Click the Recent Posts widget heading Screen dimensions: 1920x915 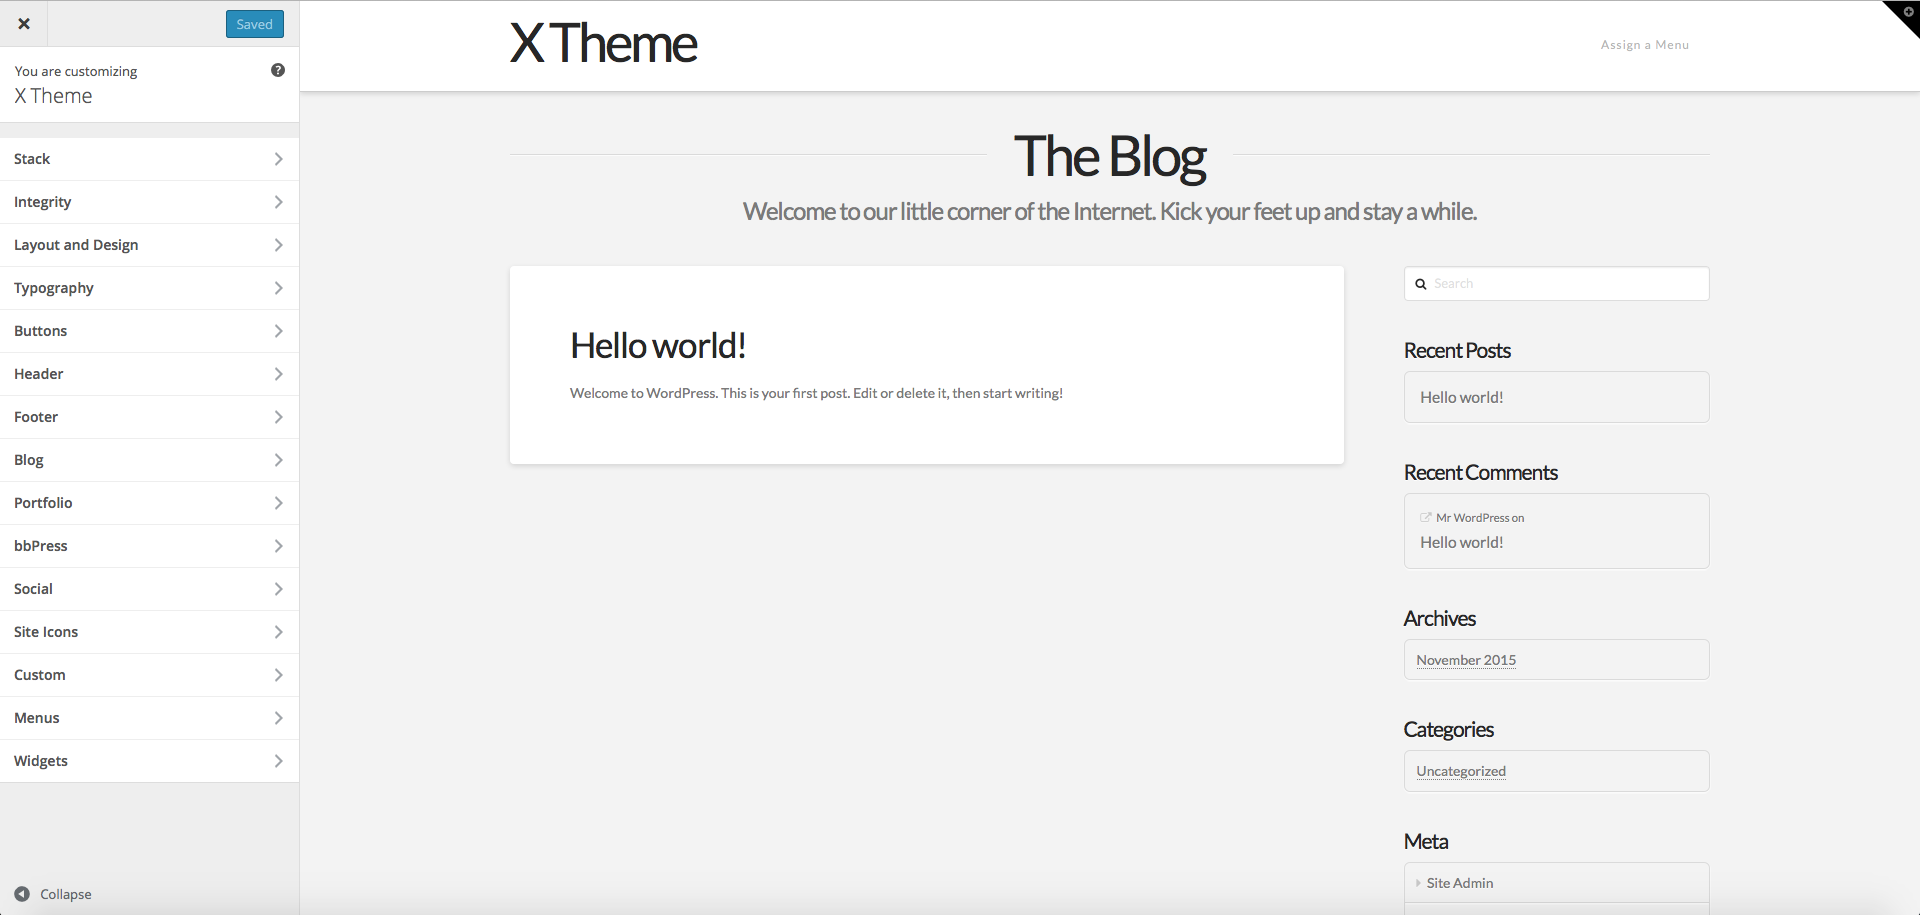click(x=1457, y=351)
